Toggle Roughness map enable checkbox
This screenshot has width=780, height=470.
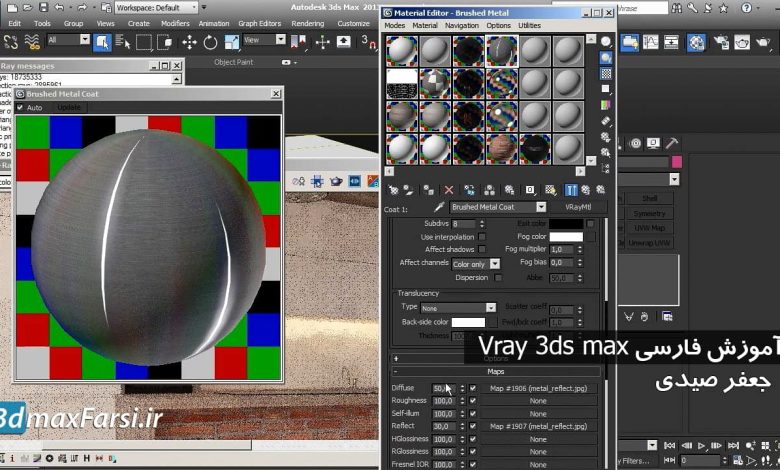coord(473,400)
